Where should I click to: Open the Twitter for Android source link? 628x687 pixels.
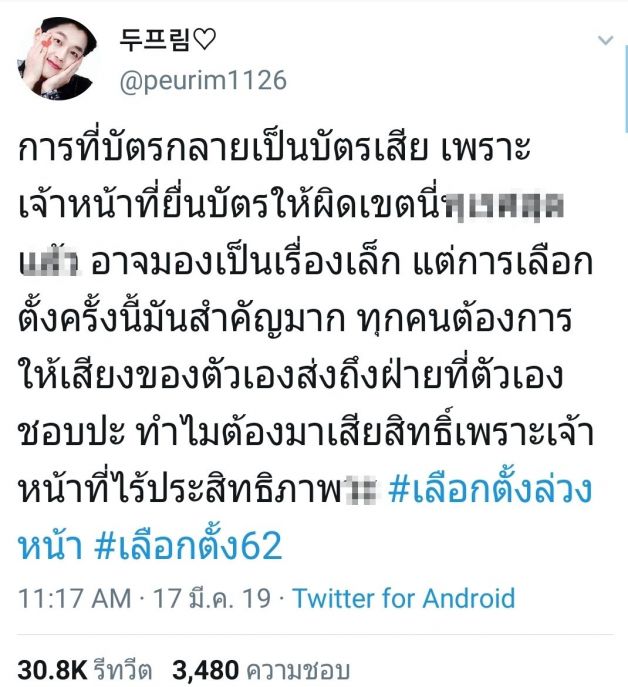[404, 598]
